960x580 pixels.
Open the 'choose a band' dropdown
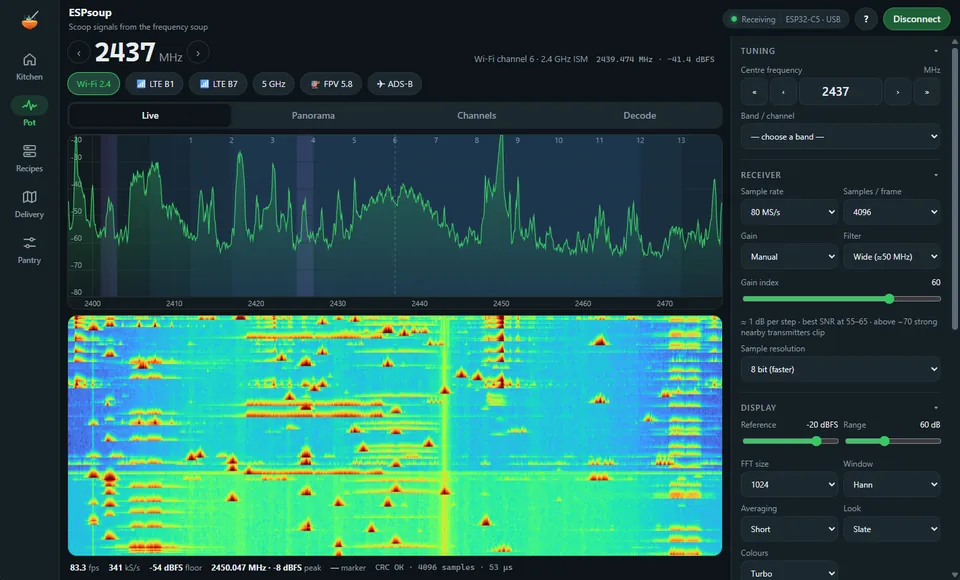pyautogui.click(x=841, y=137)
